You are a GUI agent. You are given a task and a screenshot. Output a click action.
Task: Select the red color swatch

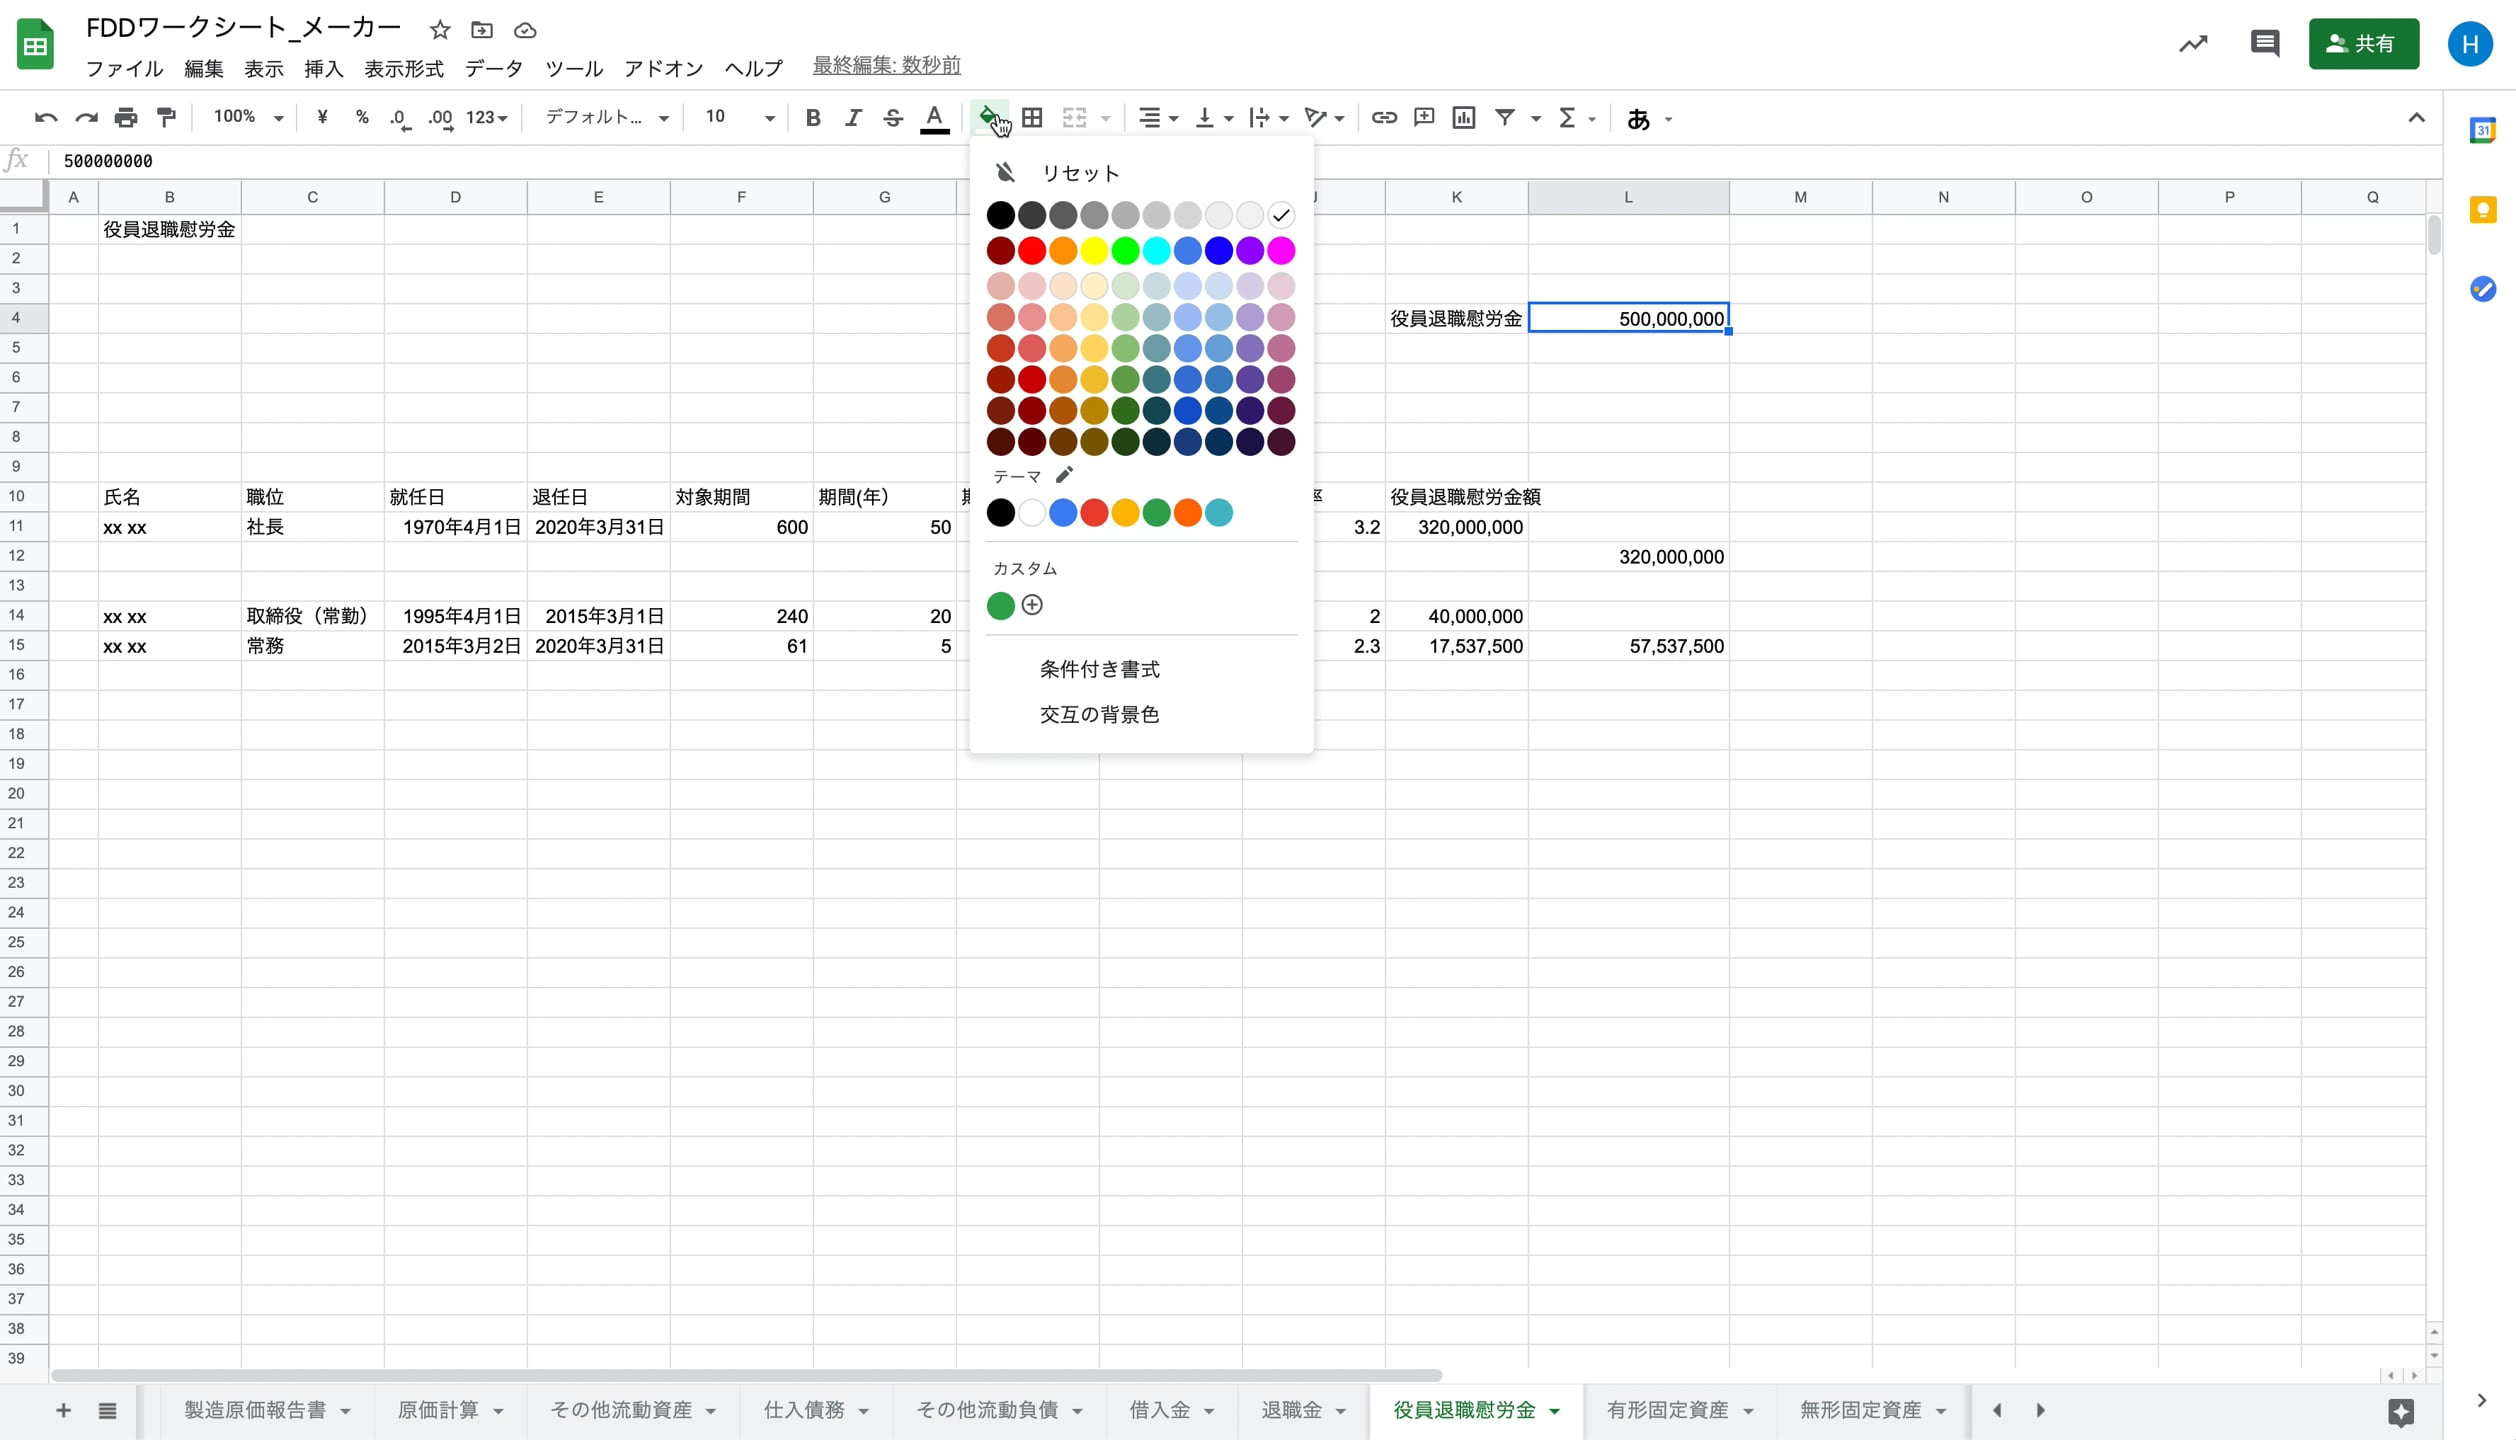coord(1032,250)
